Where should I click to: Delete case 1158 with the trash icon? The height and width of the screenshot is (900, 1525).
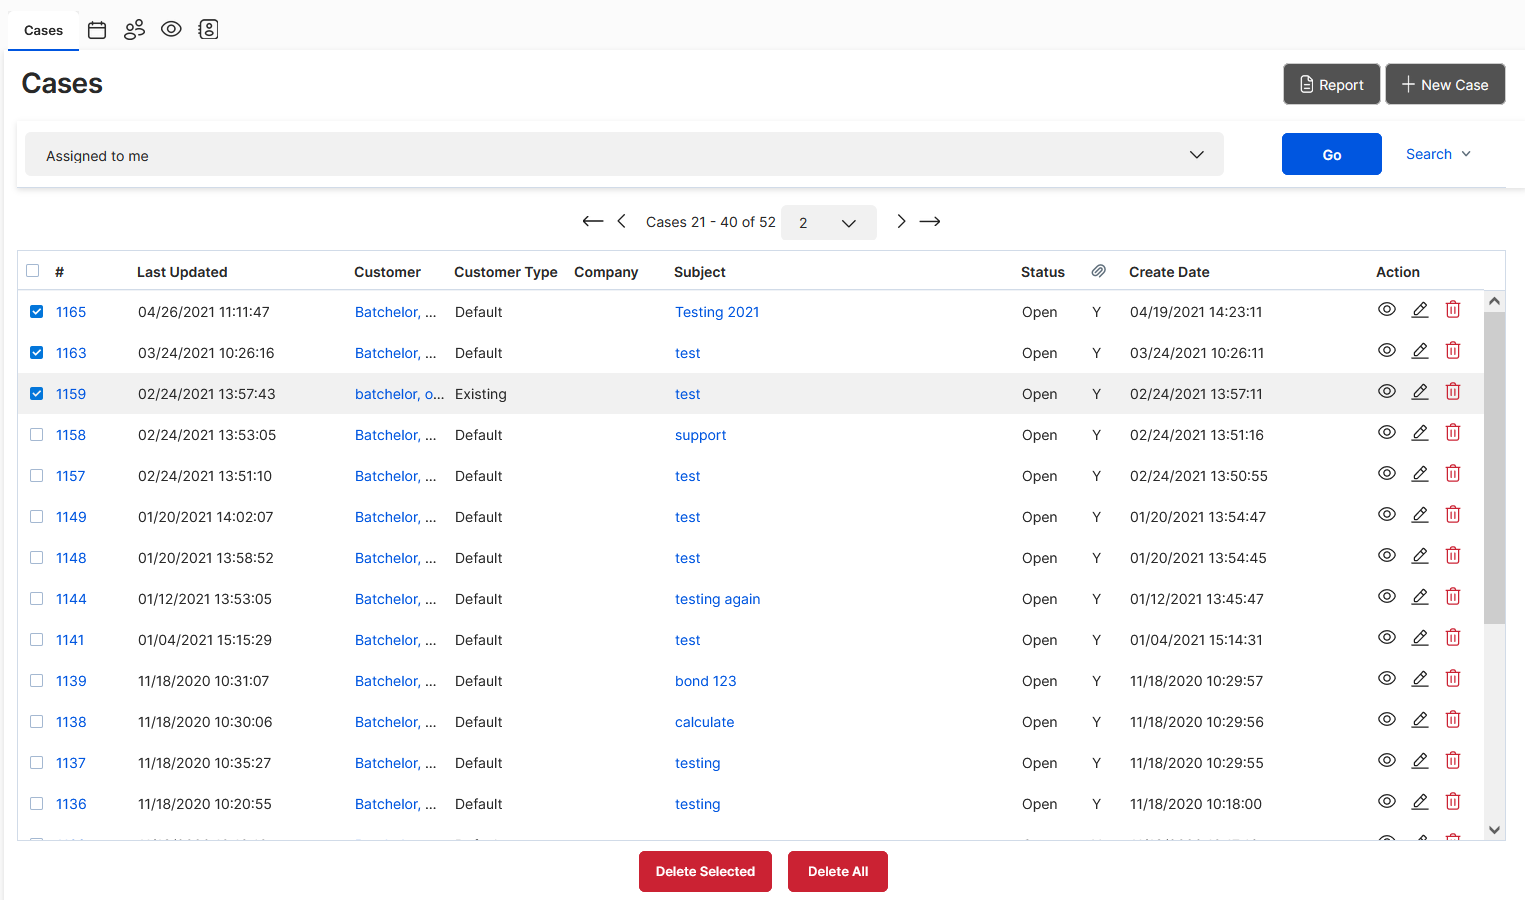pos(1453,433)
